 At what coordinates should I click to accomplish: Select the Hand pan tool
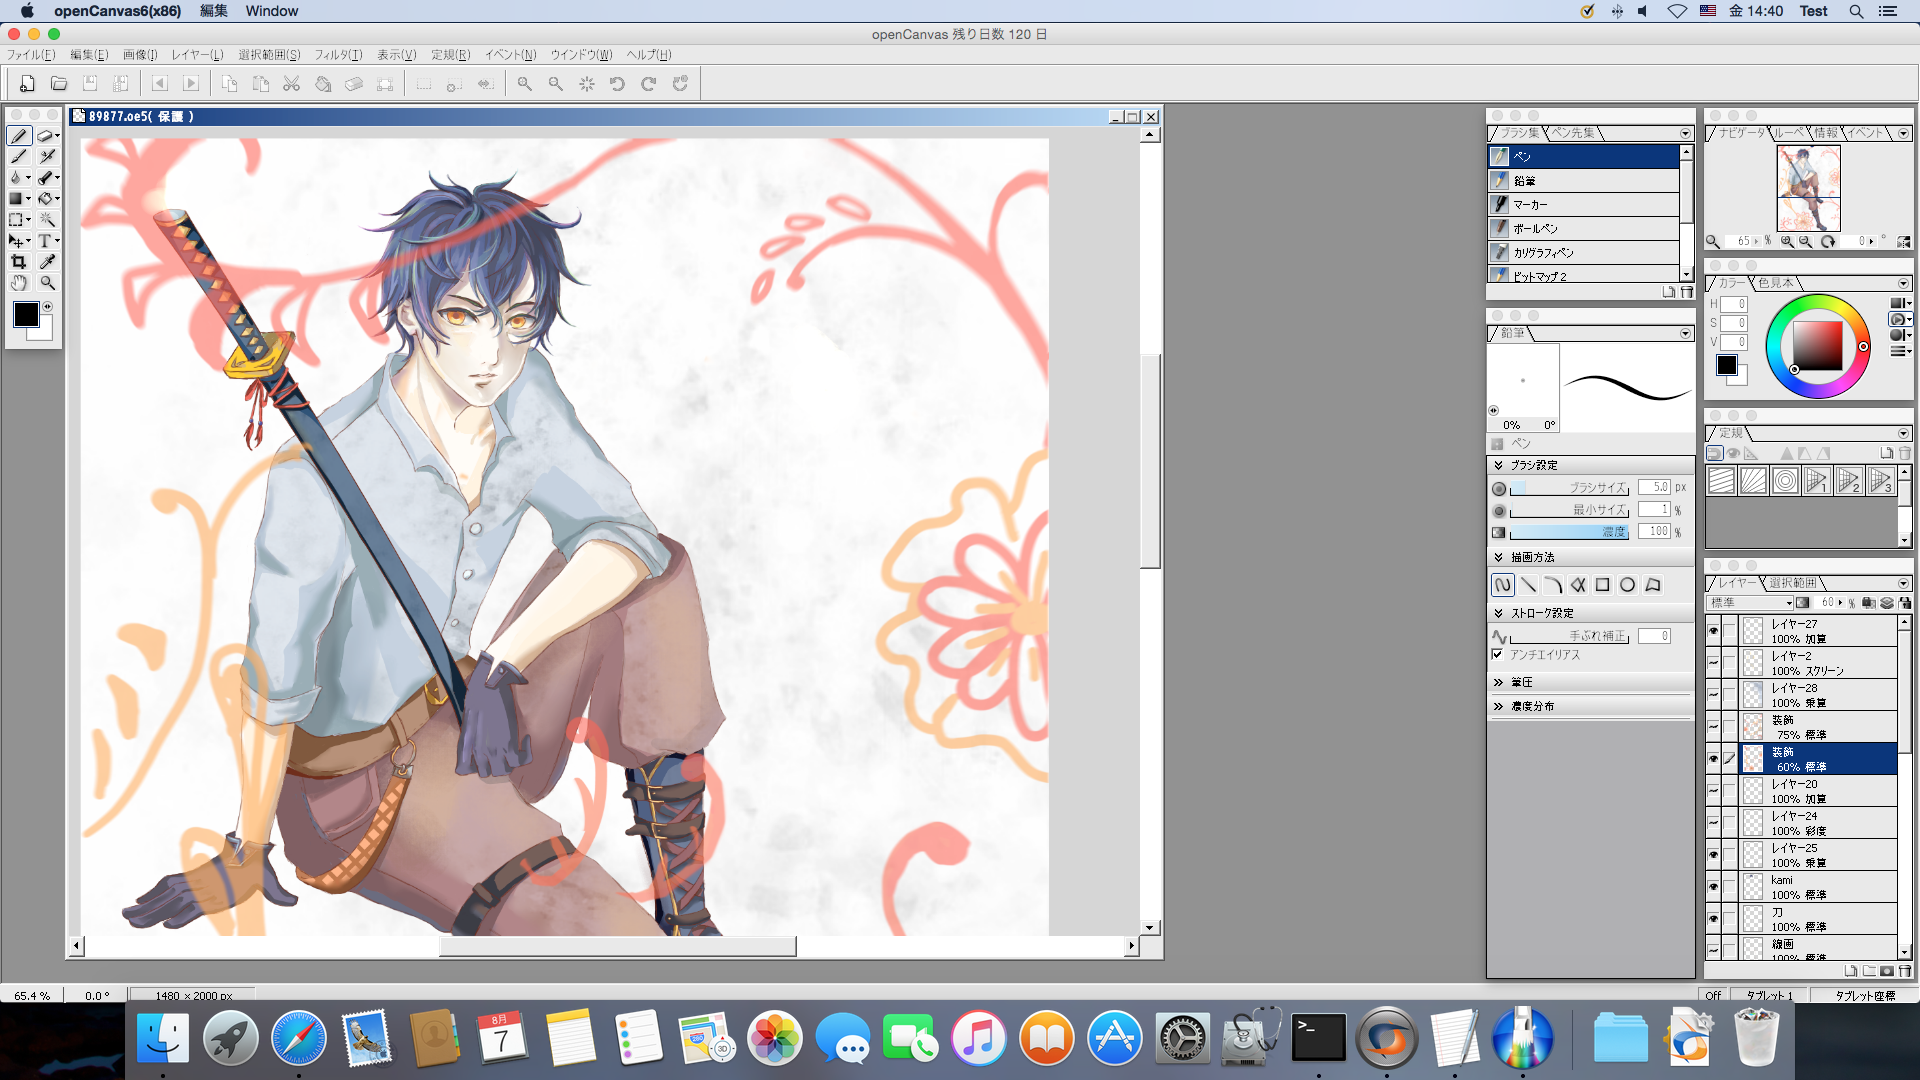point(18,283)
